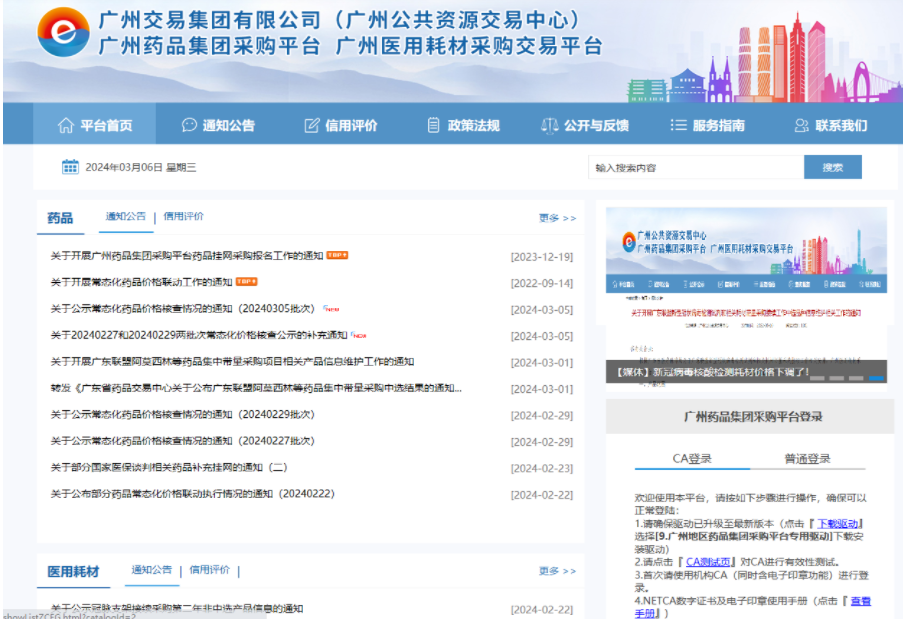This screenshot has height=626, width=903.
Task: Select the CA登录 login tab
Action: [692, 458]
